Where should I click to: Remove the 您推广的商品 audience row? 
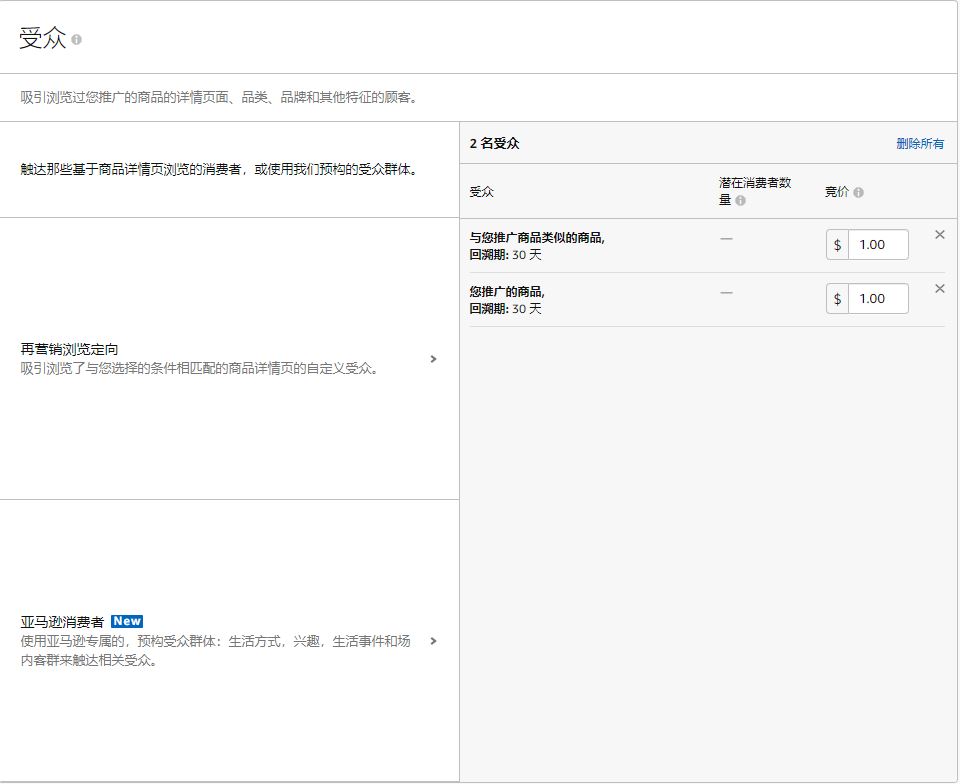click(x=940, y=288)
